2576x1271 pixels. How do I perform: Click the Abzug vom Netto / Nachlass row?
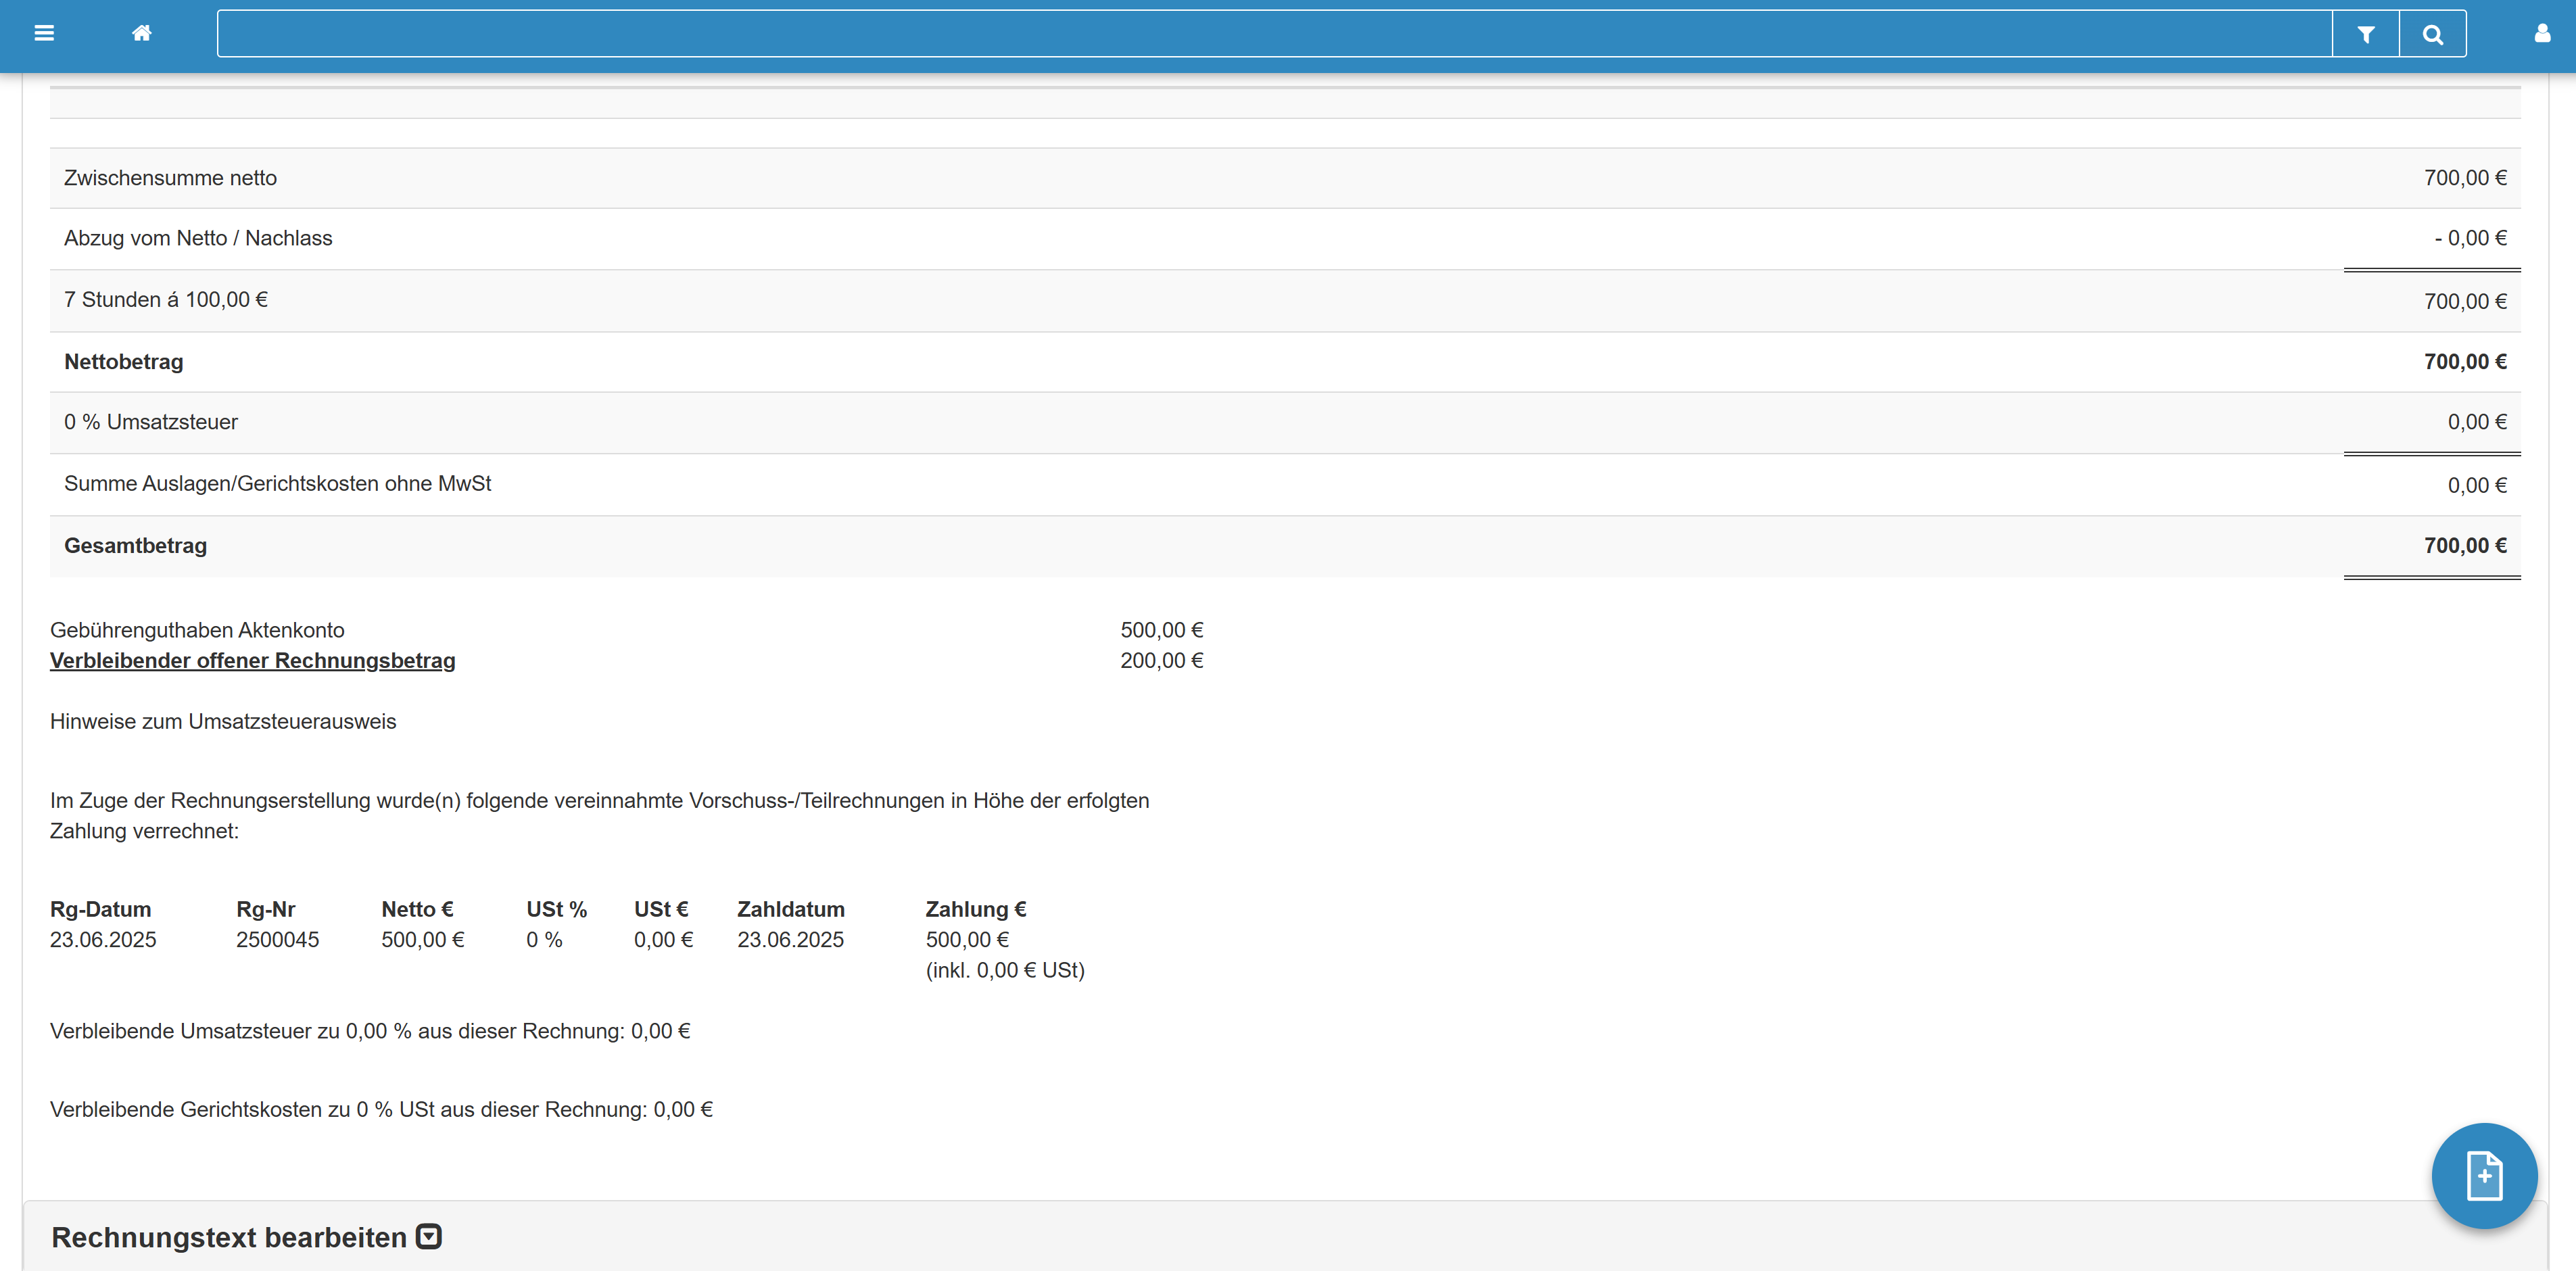[198, 239]
